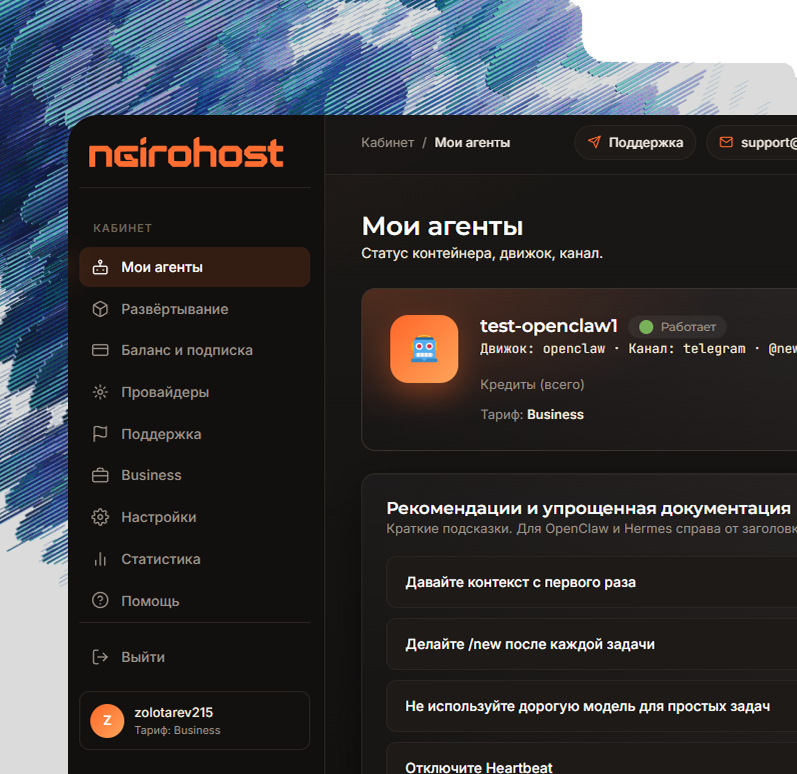
Task: Click the orange test-openclaw1 agent avatar
Action: tap(424, 349)
